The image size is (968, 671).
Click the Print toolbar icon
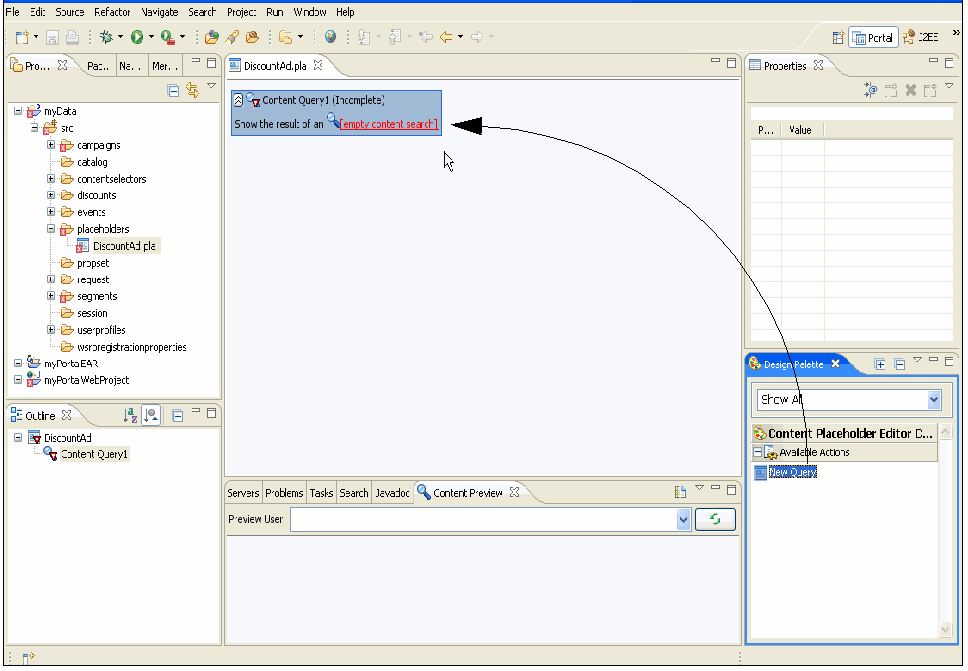pyautogui.click(x=72, y=38)
